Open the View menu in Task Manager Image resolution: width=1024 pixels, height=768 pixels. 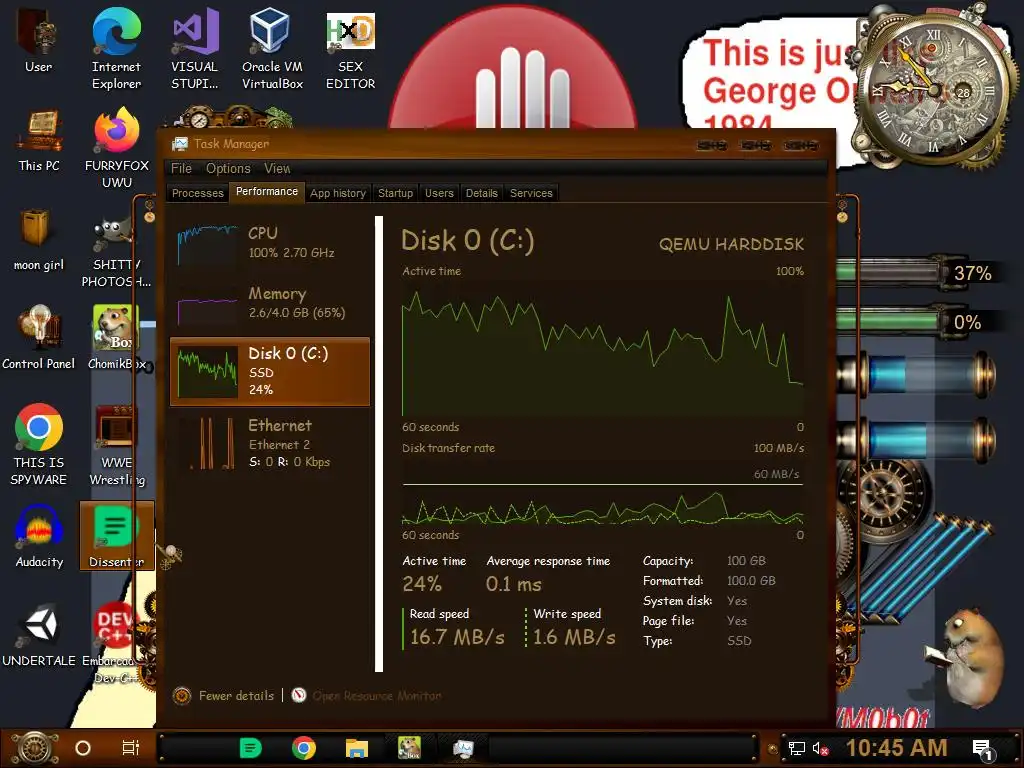pos(278,168)
